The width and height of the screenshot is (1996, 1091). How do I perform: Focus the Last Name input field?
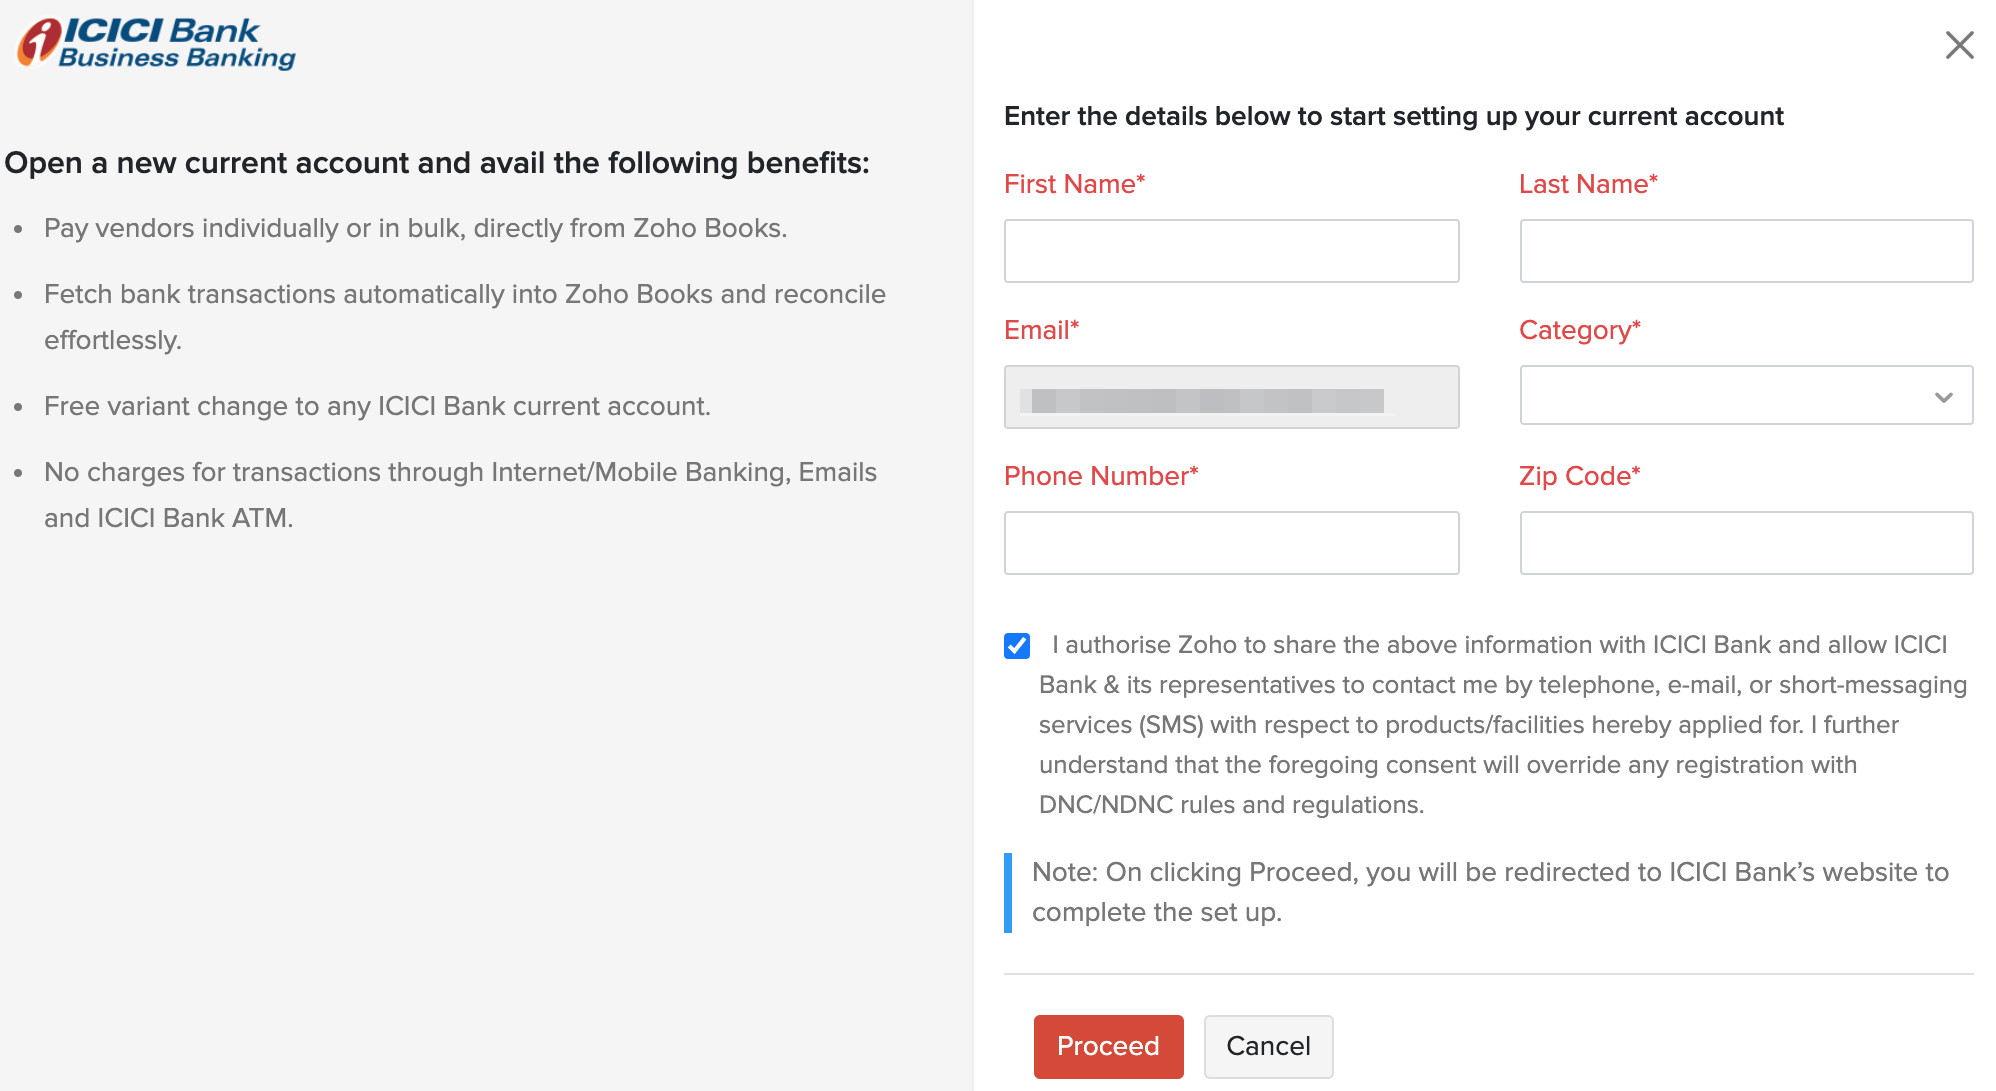(1746, 251)
